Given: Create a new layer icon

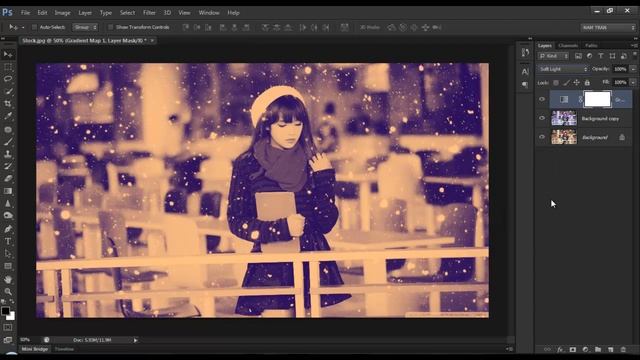Looking at the screenshot, I should tap(611, 349).
